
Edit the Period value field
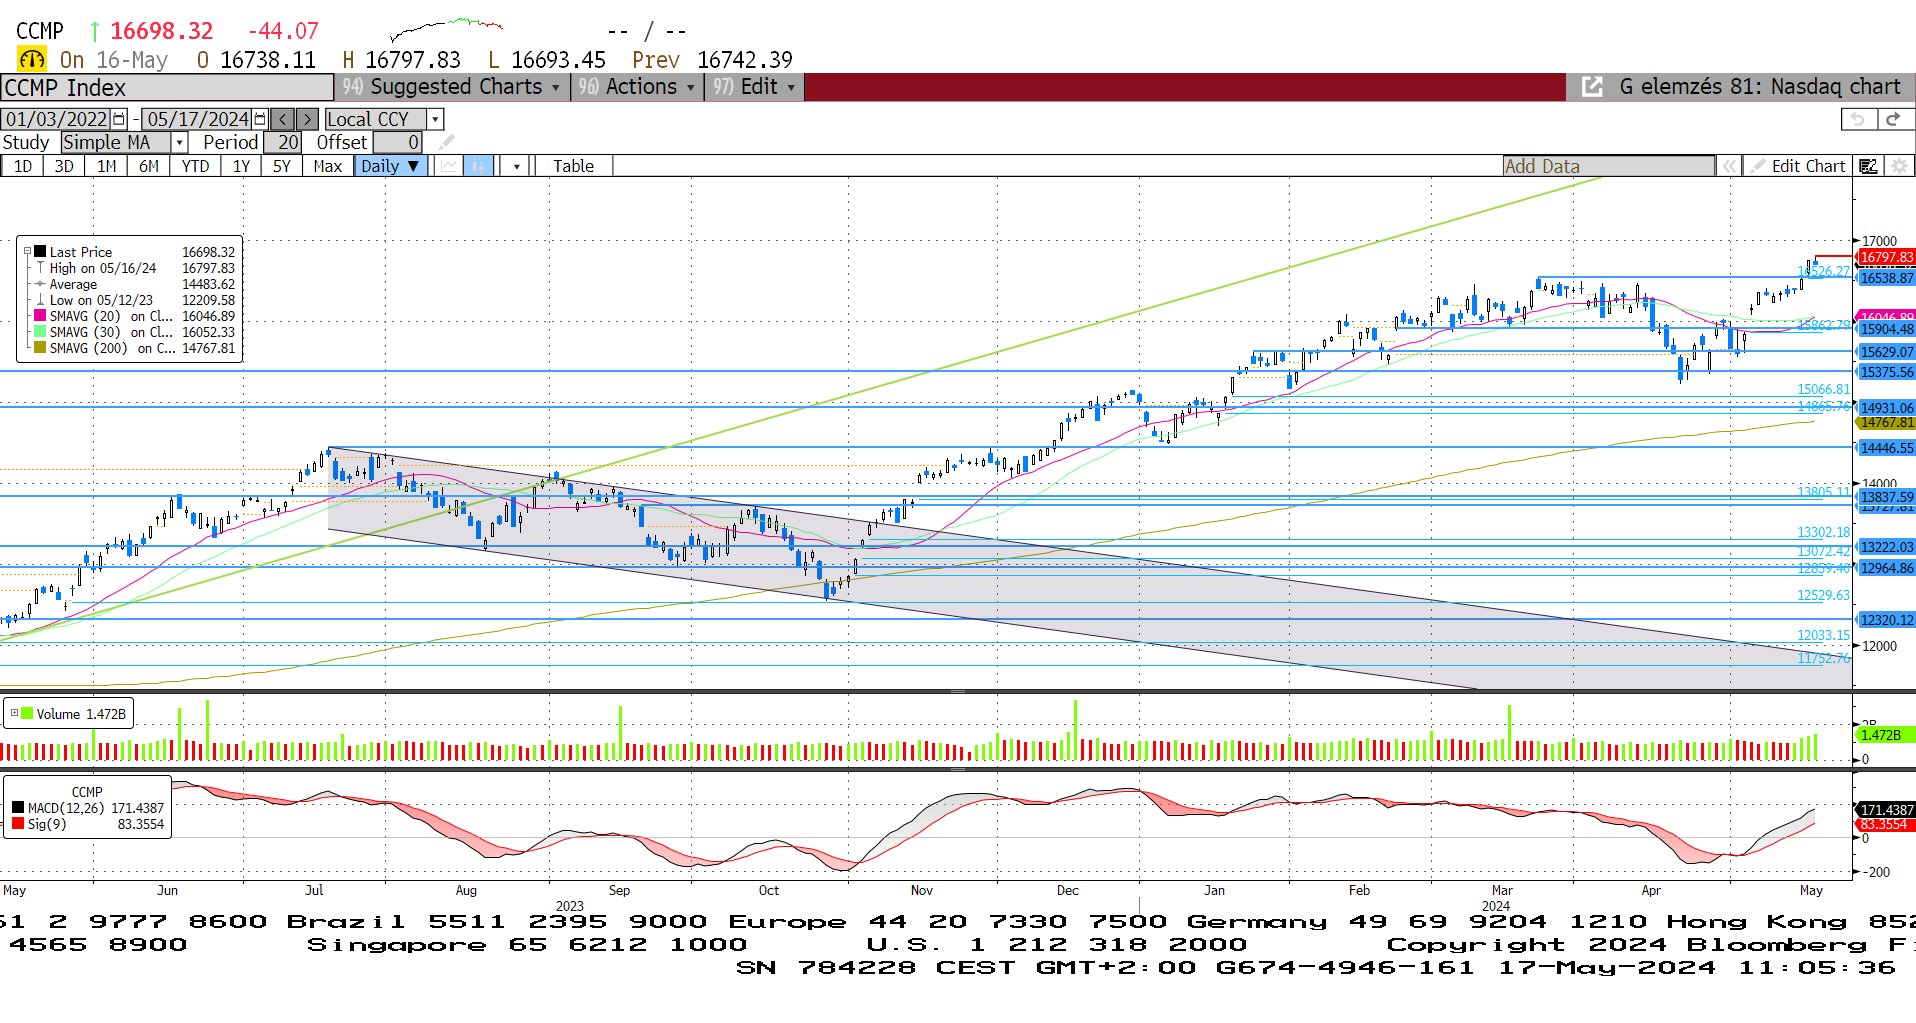pos(283,143)
